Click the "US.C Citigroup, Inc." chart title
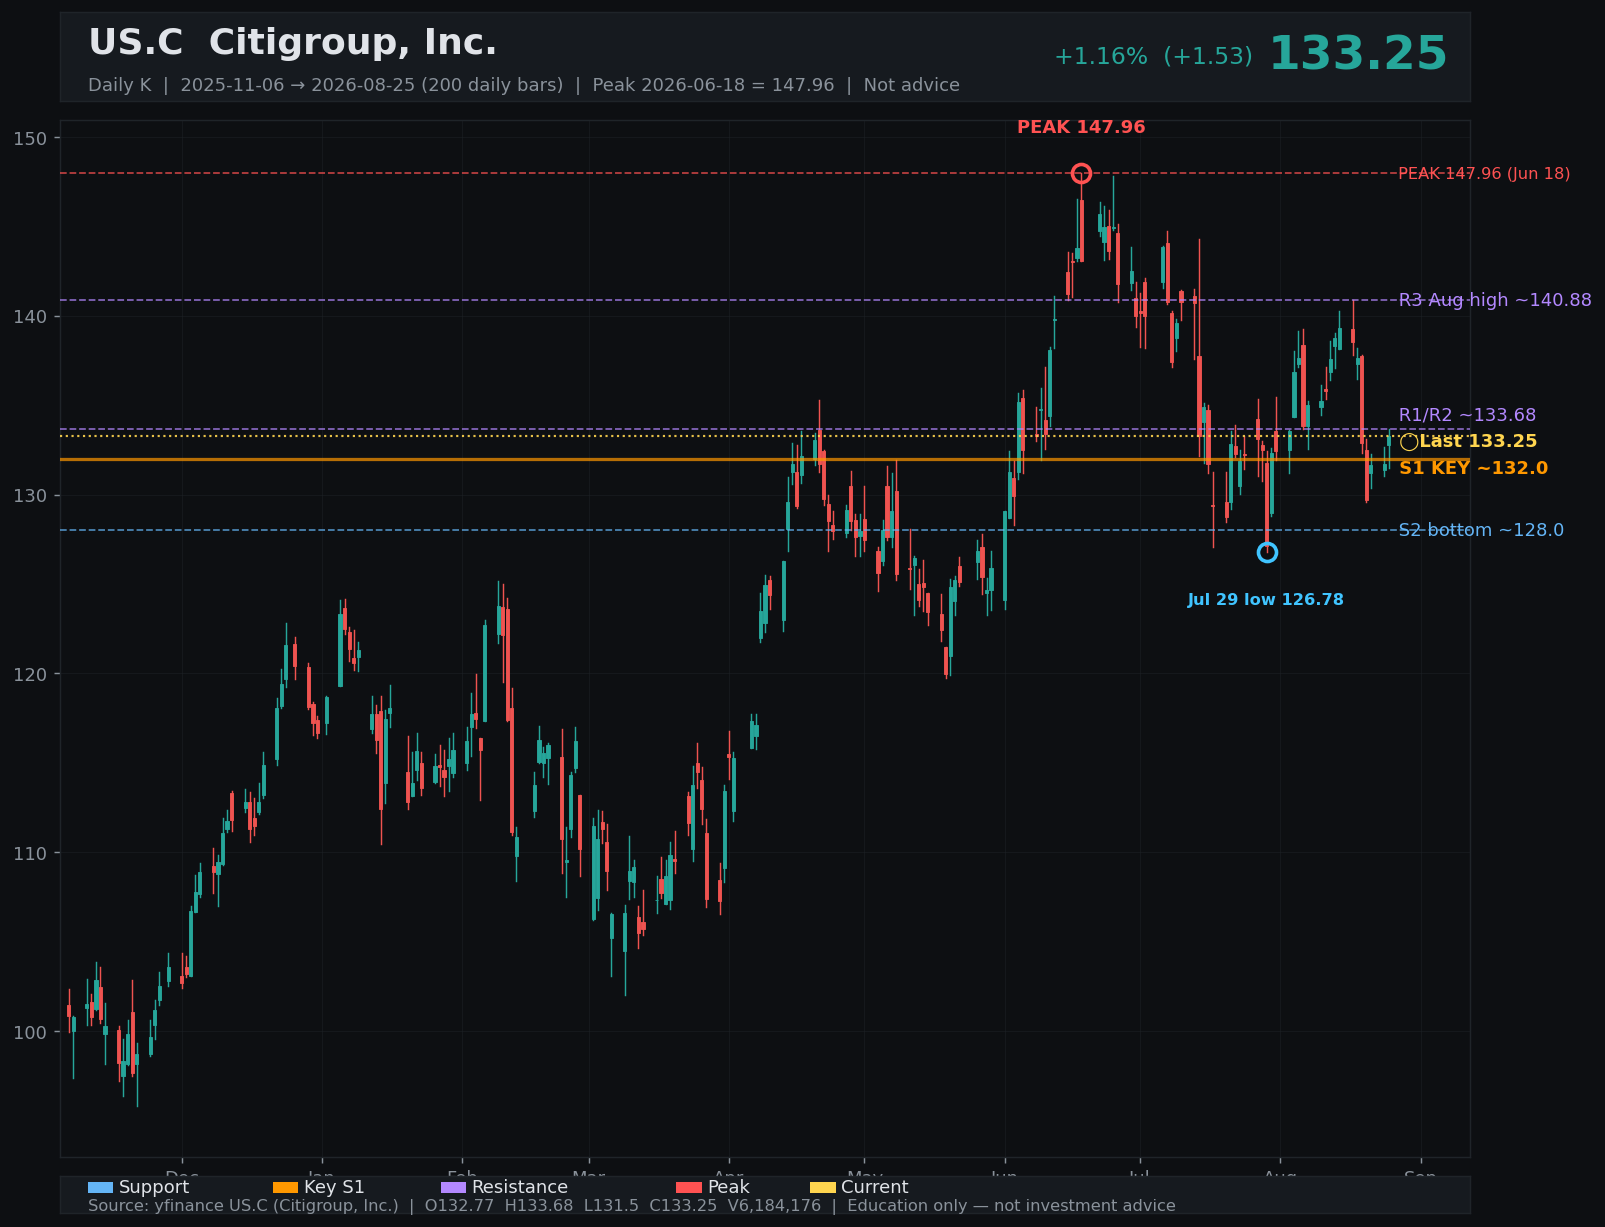This screenshot has width=1605, height=1227. 293,43
